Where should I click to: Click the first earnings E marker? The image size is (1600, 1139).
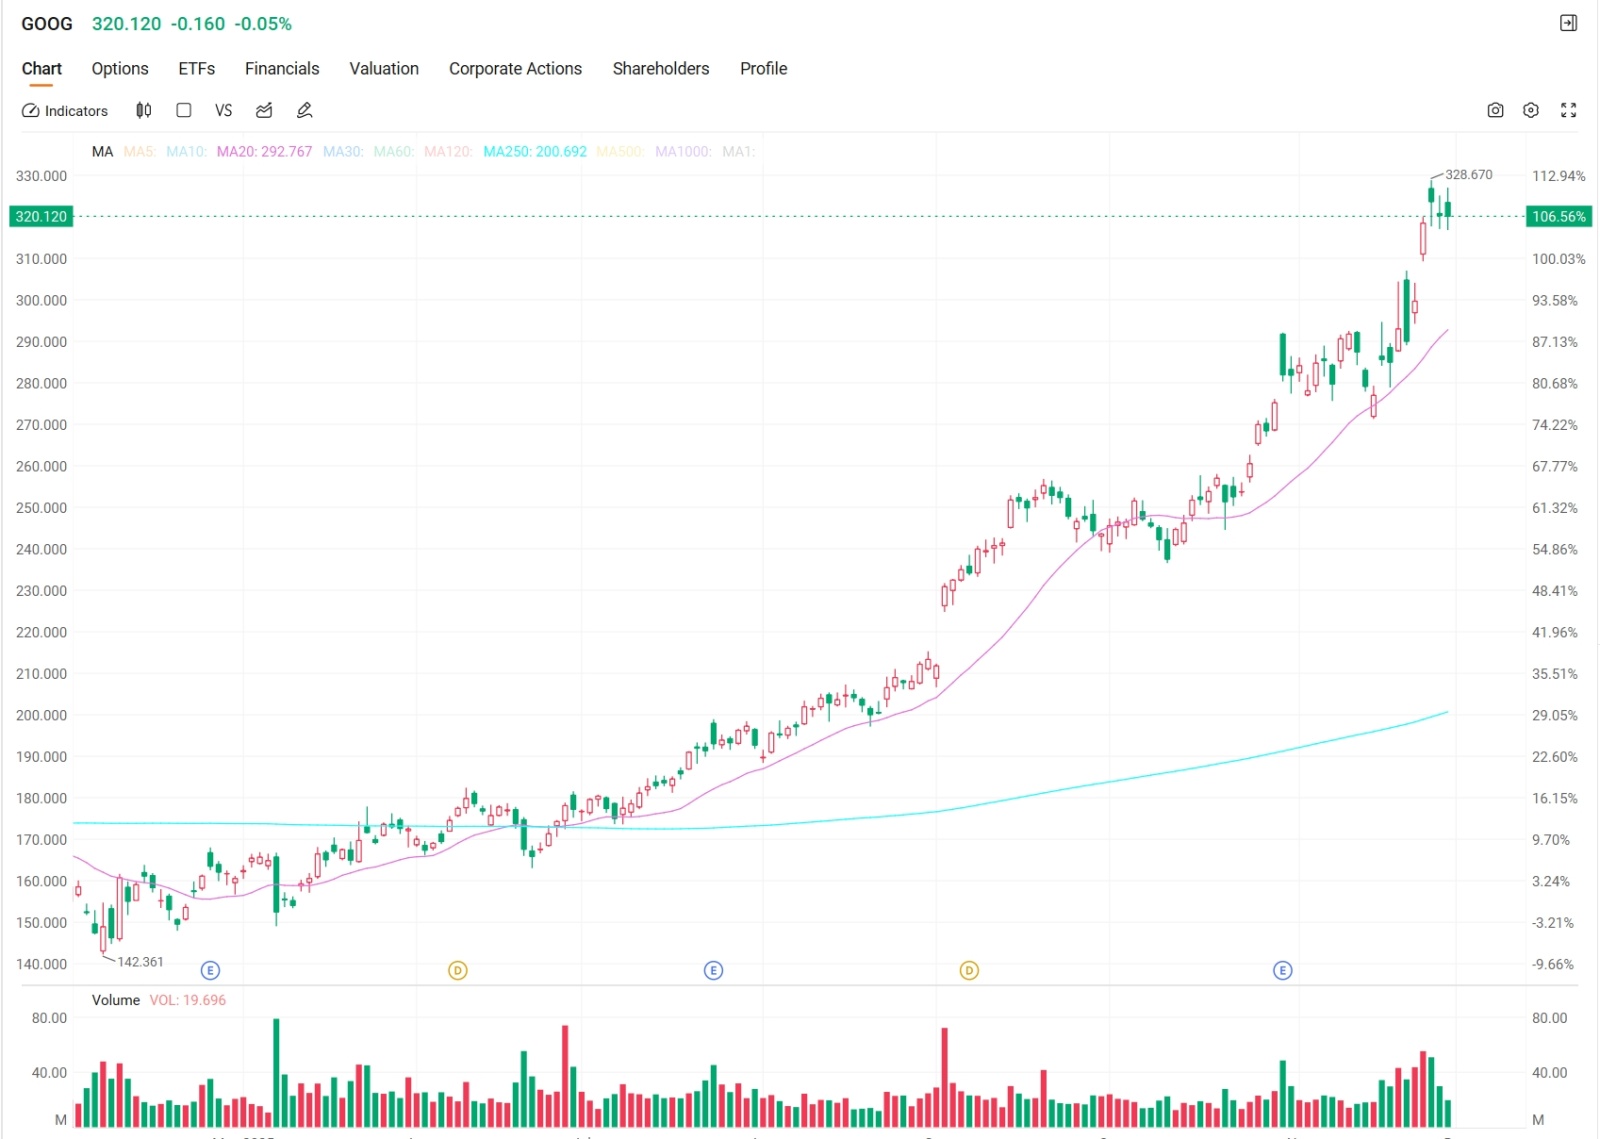(x=210, y=971)
